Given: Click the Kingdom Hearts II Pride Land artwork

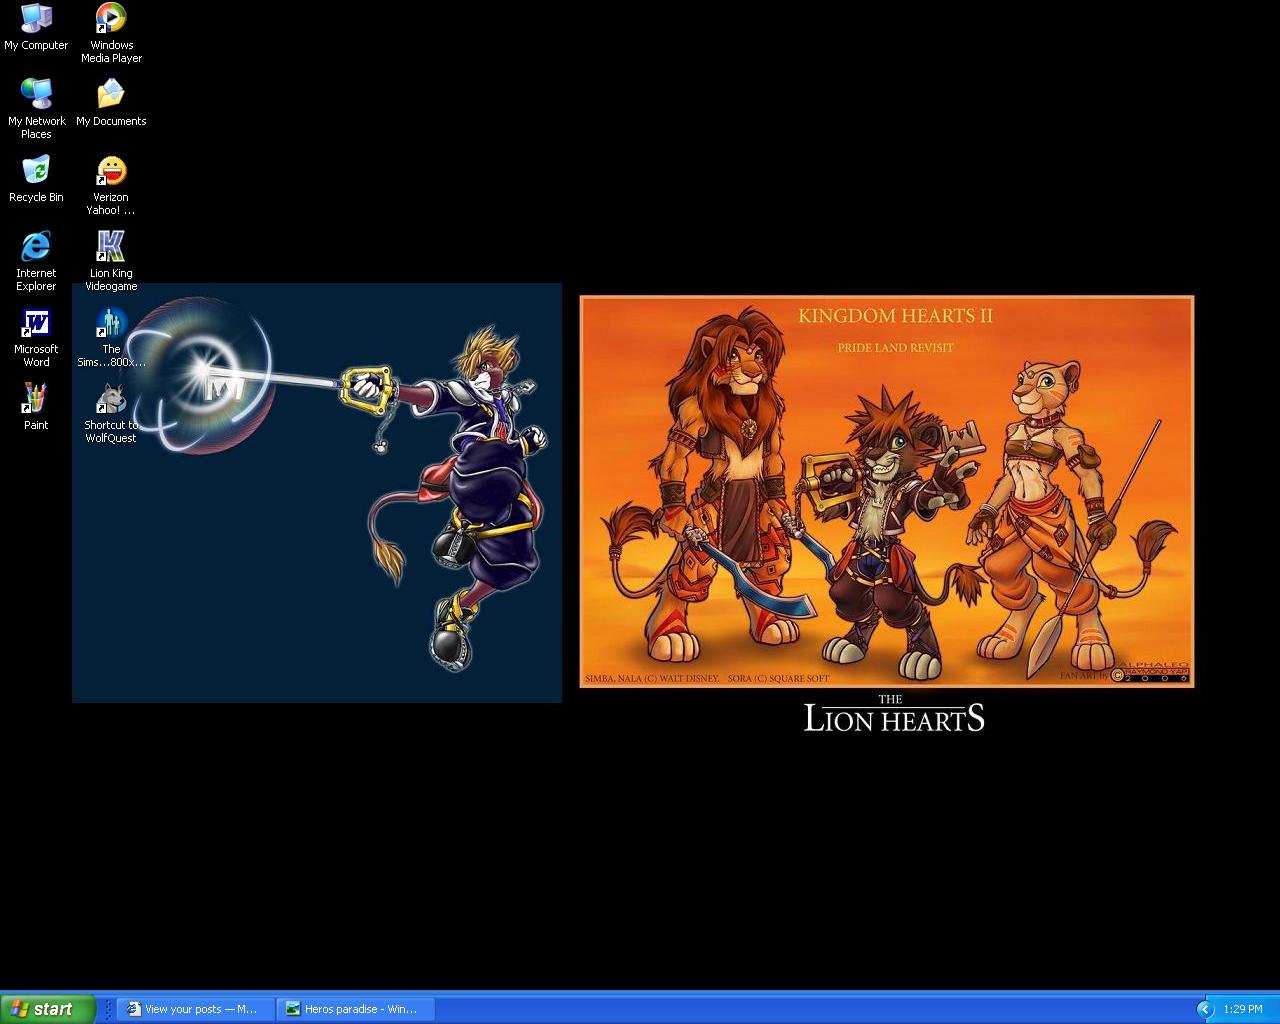Looking at the screenshot, I should pos(886,491).
